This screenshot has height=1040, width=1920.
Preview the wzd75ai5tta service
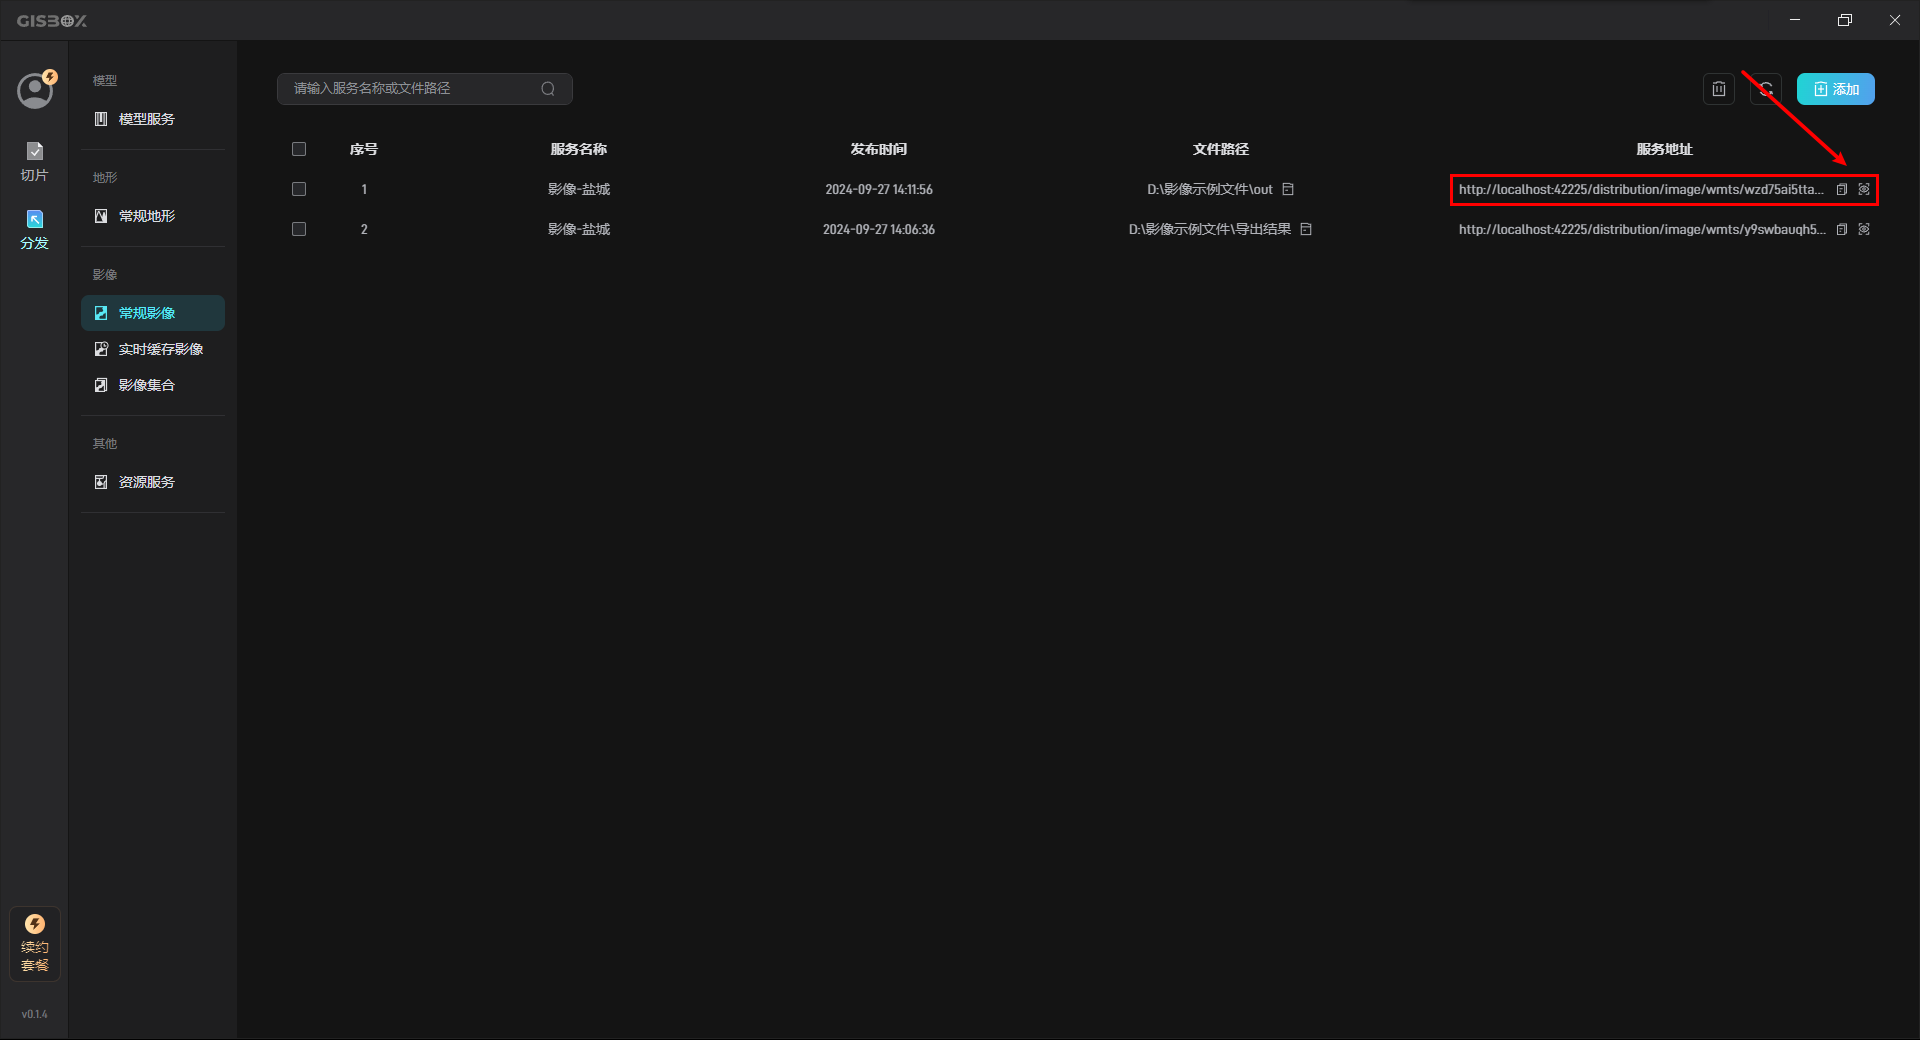pyautogui.click(x=1864, y=189)
